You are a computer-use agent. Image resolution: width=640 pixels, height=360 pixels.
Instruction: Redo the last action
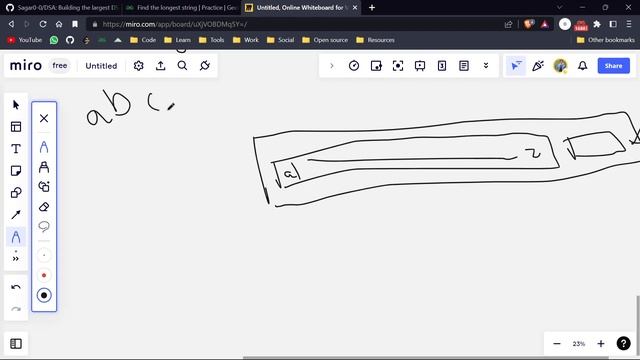tap(16, 309)
